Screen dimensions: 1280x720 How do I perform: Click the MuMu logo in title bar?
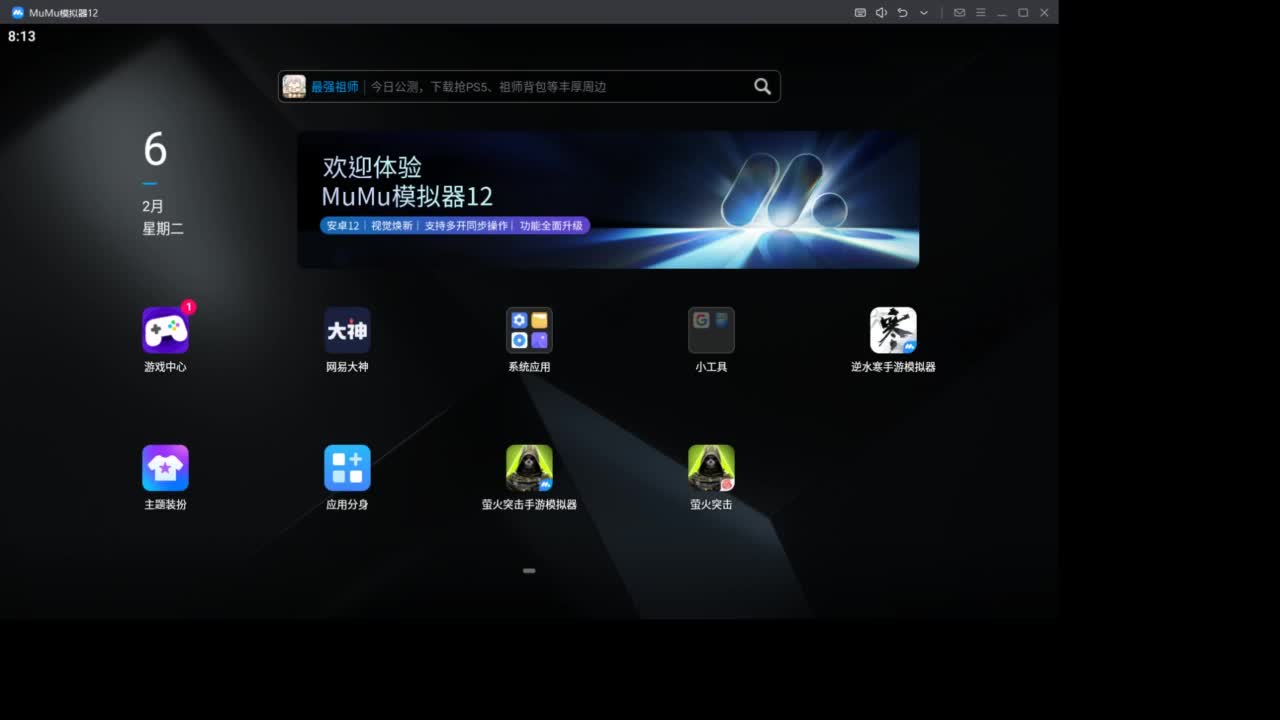[17, 12]
